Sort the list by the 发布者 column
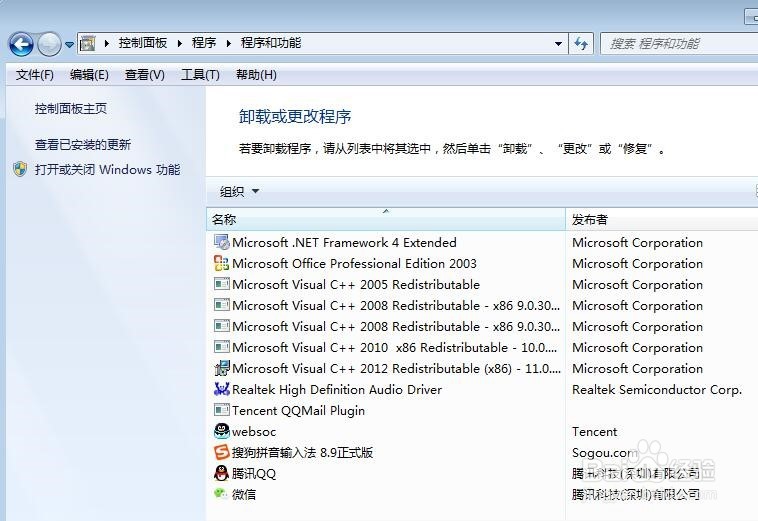 (x=662, y=219)
